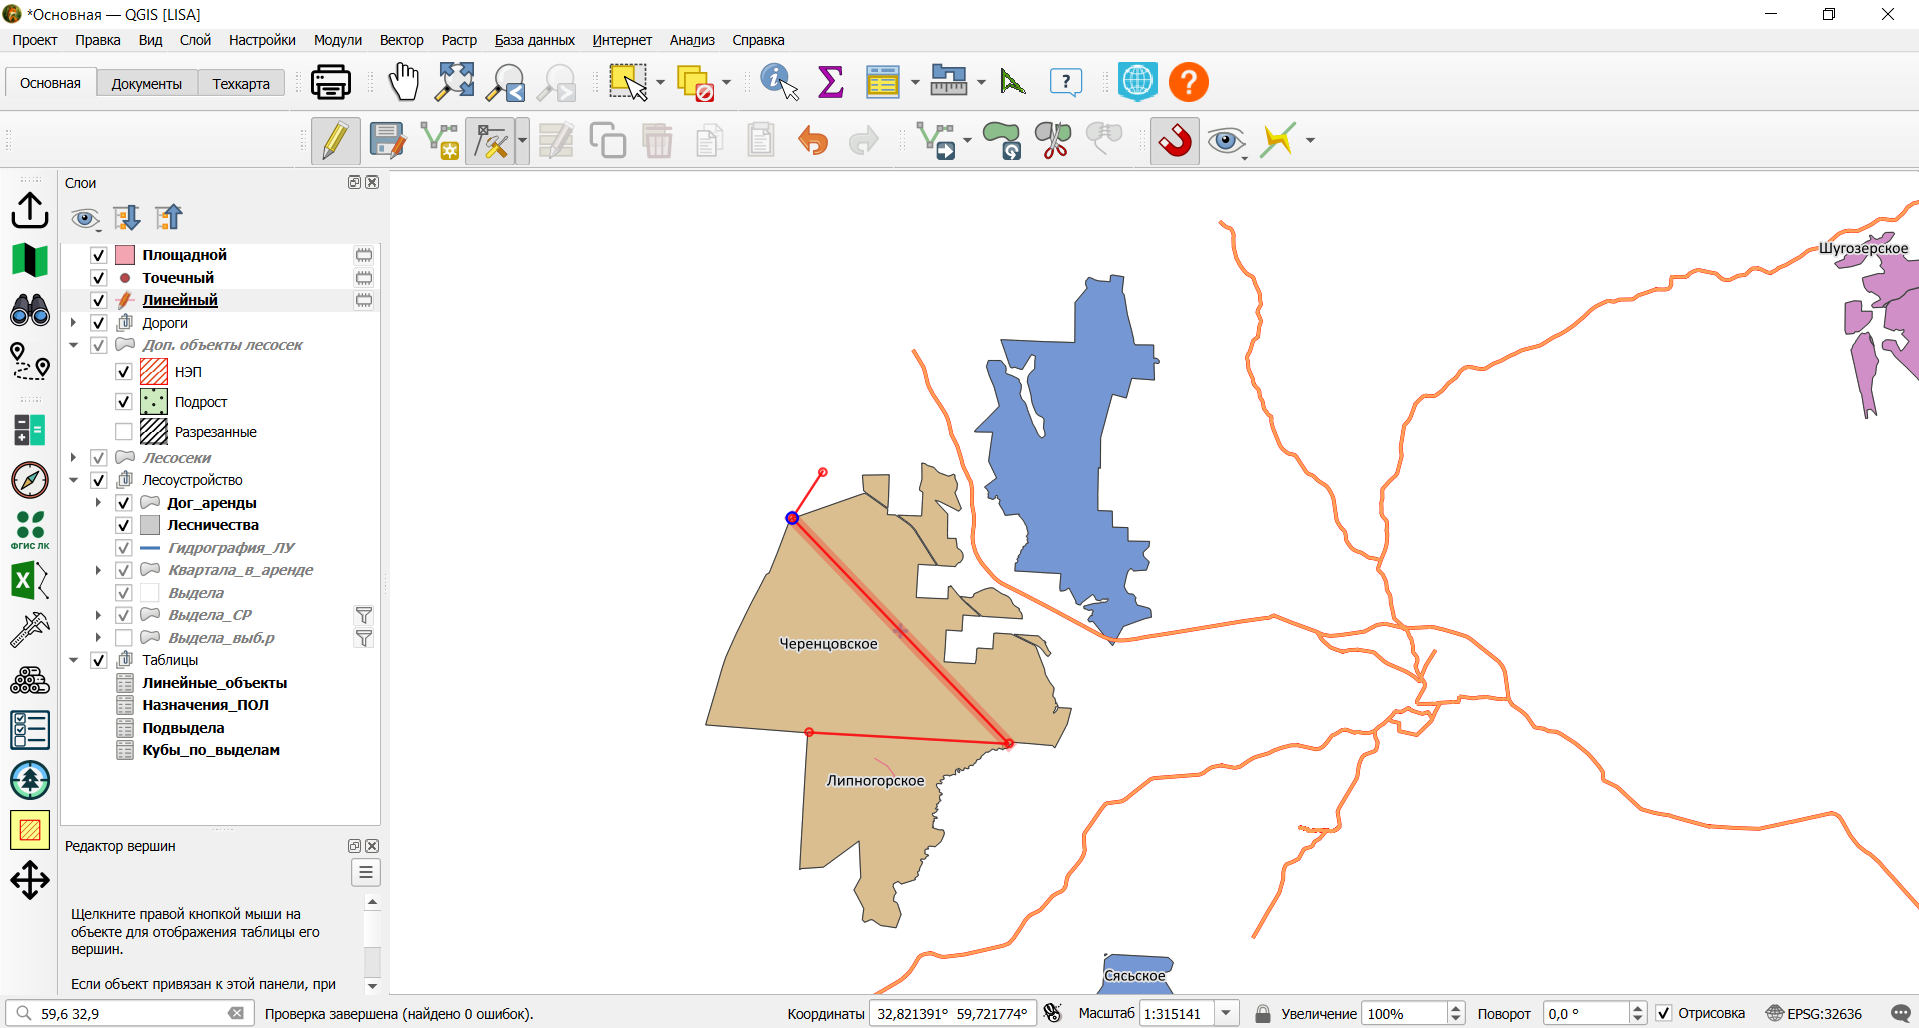Switch to the Документы tab
This screenshot has width=1919, height=1028.
click(147, 84)
